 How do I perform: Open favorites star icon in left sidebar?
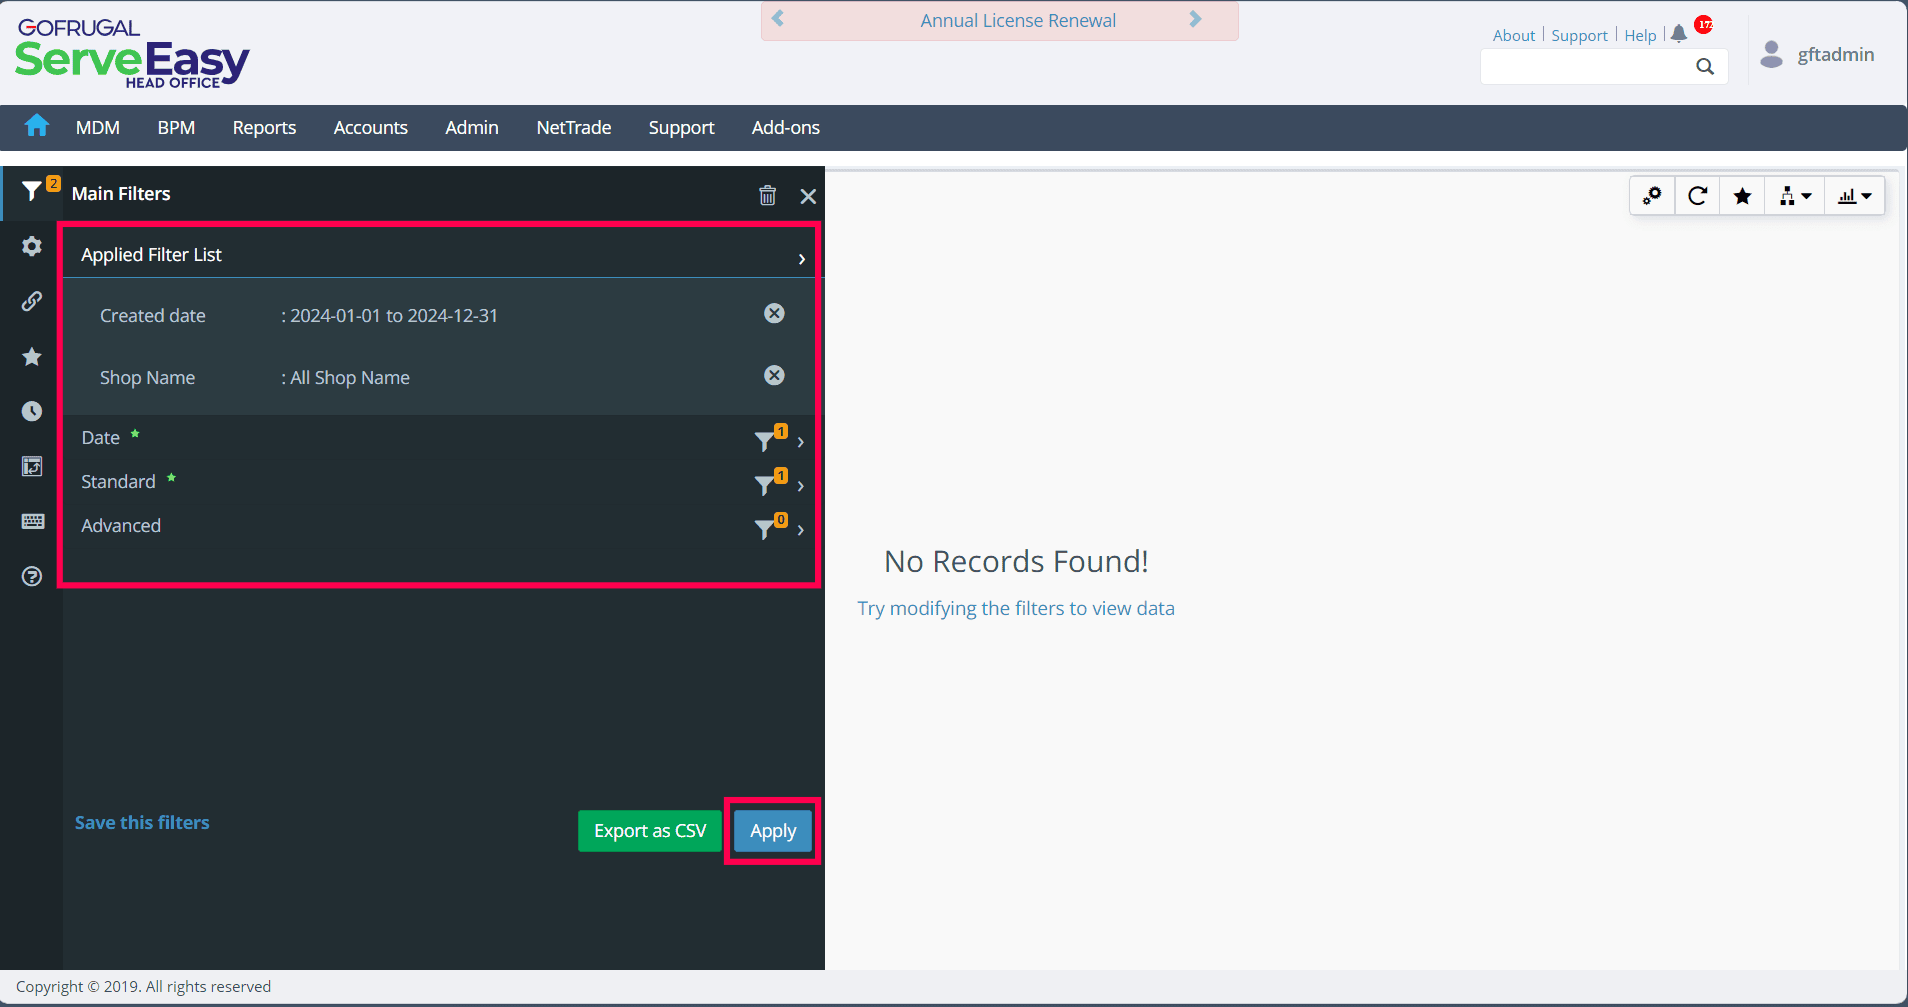(32, 356)
